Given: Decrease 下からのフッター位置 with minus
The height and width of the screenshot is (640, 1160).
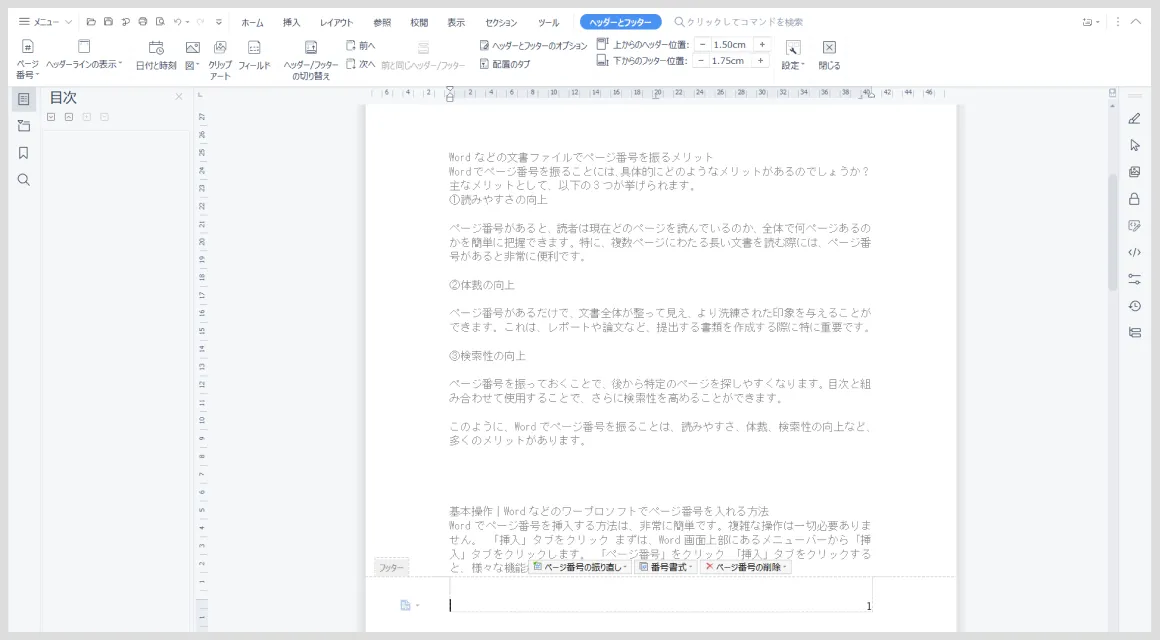Looking at the screenshot, I should click(701, 61).
